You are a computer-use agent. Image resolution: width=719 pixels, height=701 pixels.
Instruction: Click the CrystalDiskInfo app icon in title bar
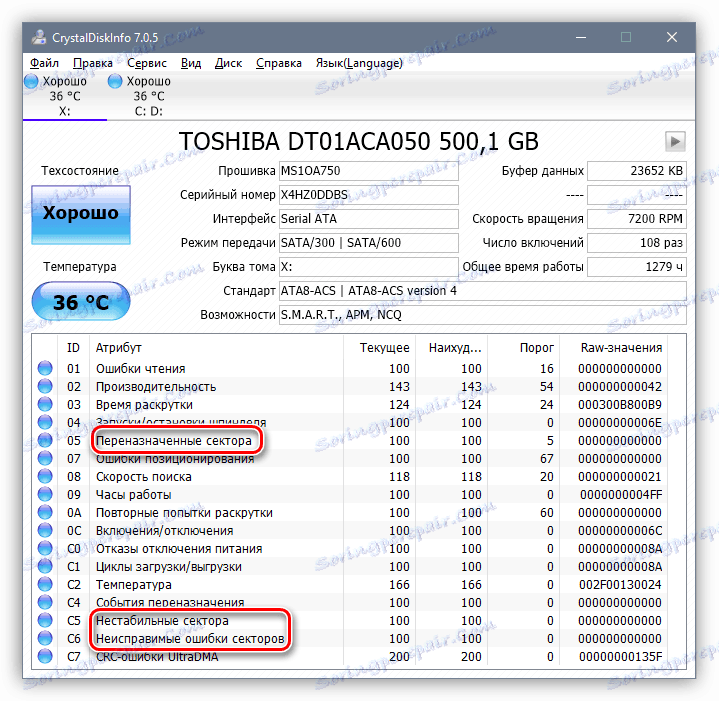[38, 36]
